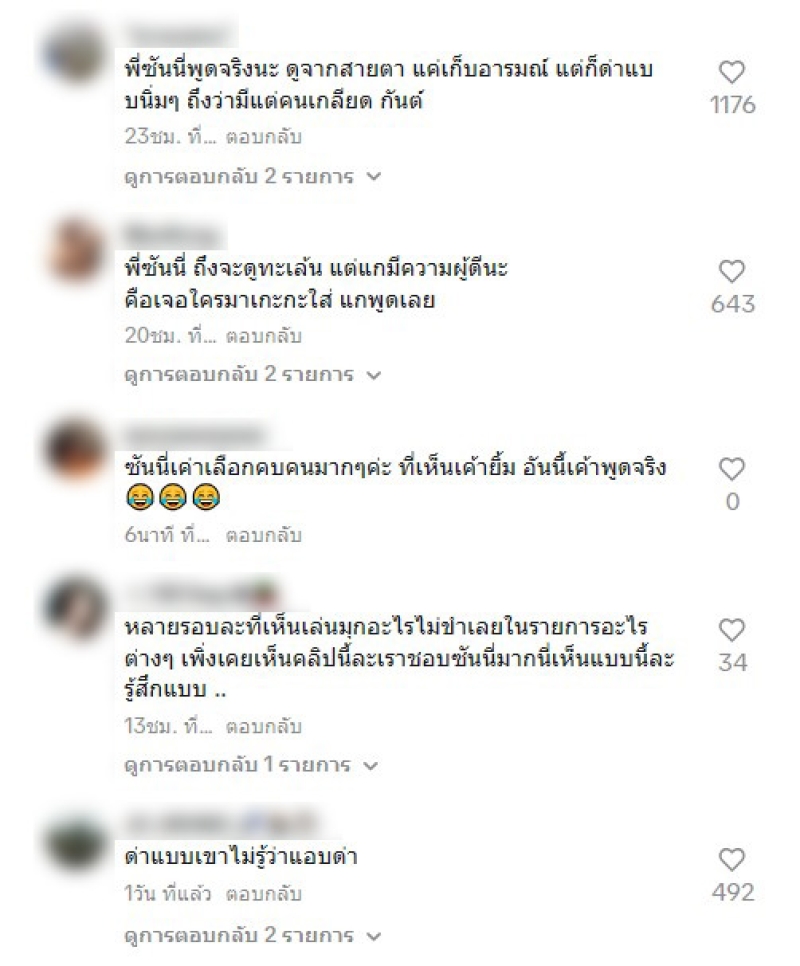Viewport: 800px width, 966px height.
Task: Reply to the 6นาที comment via ตอบกลับ
Action: point(264,535)
